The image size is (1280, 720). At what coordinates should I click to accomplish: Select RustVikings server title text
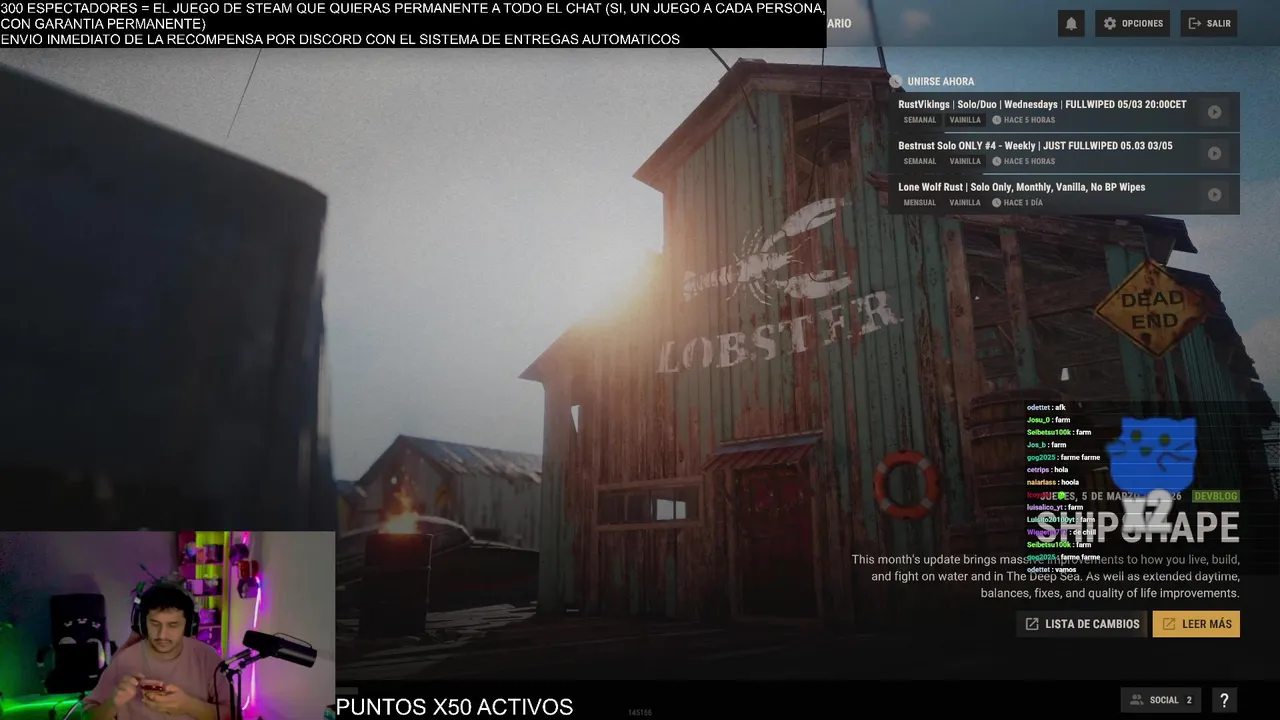click(x=1042, y=104)
